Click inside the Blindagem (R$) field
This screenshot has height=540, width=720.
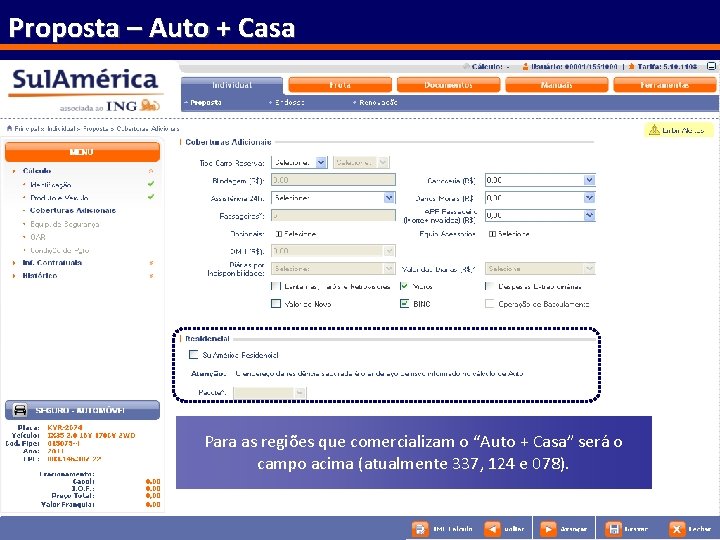(x=333, y=180)
